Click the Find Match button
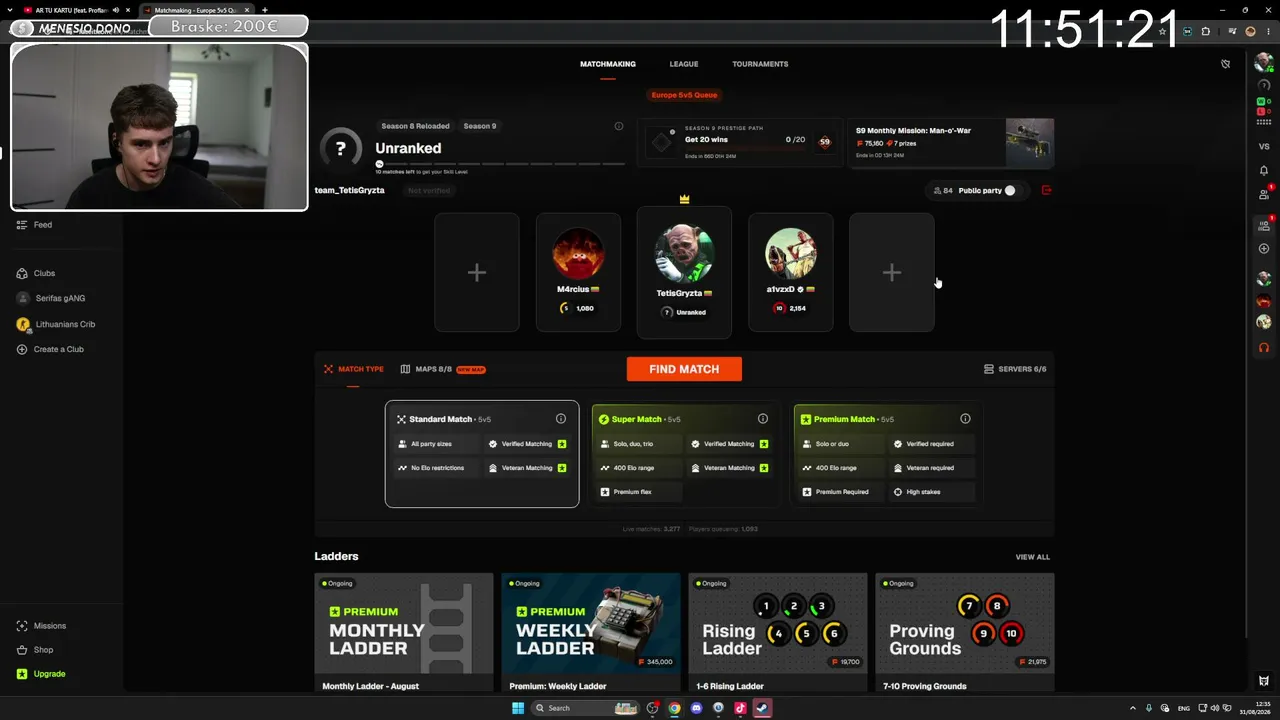This screenshot has width=1280, height=720. 684,369
